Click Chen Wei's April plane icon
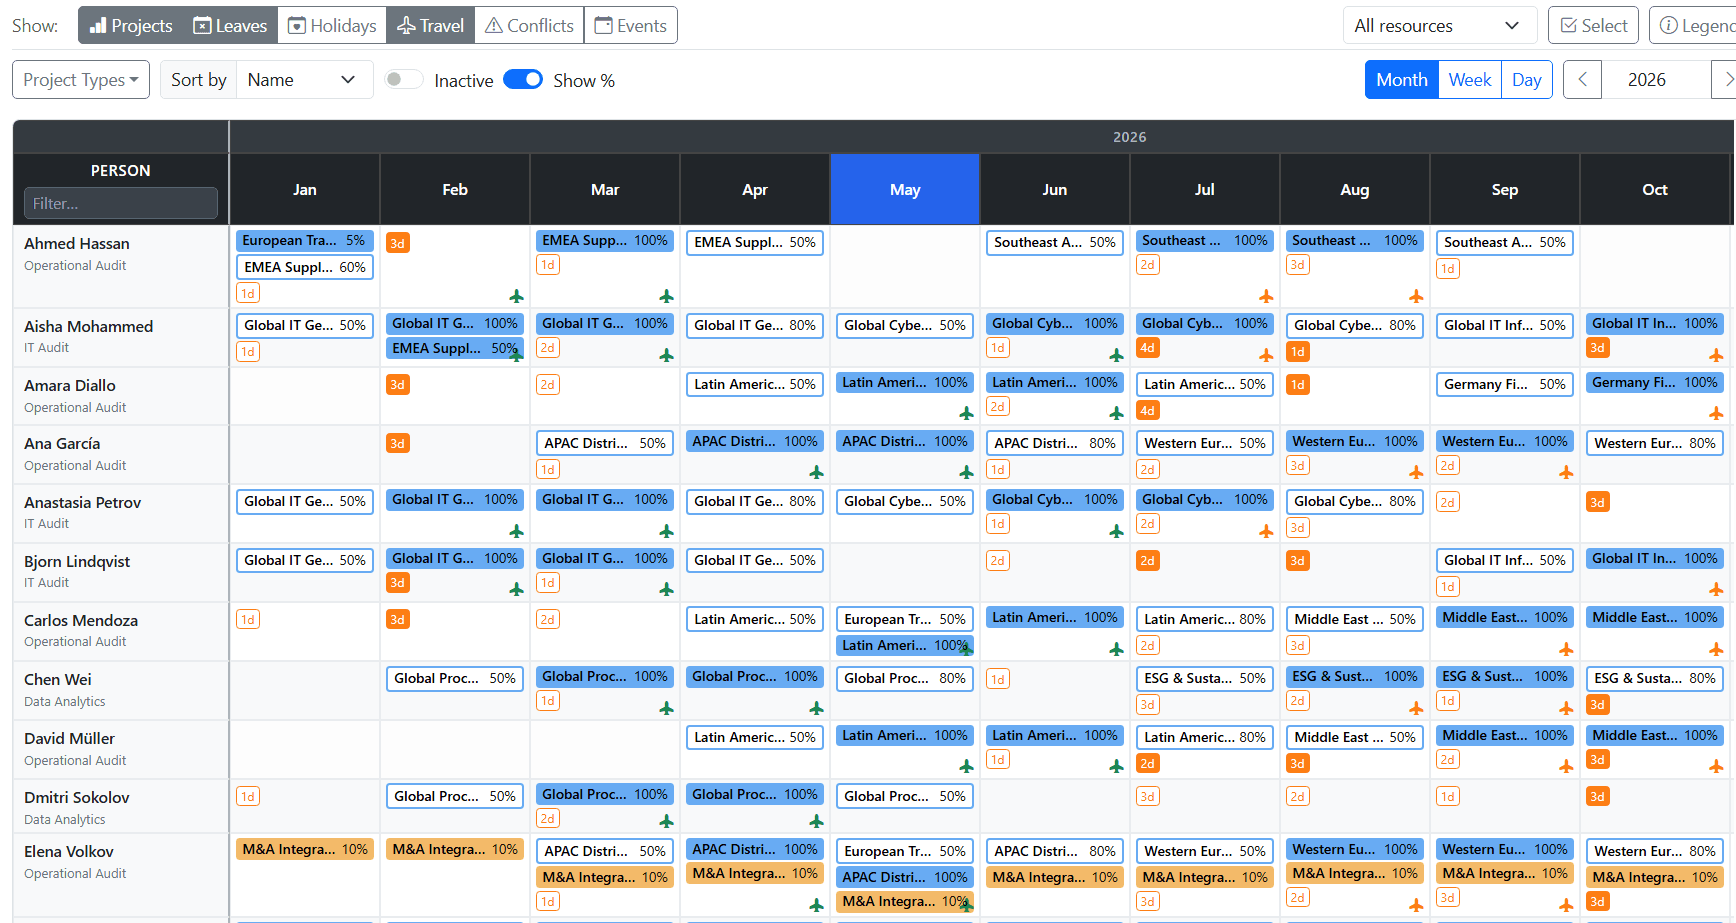Viewport: 1736px width, 923px height. (x=816, y=708)
